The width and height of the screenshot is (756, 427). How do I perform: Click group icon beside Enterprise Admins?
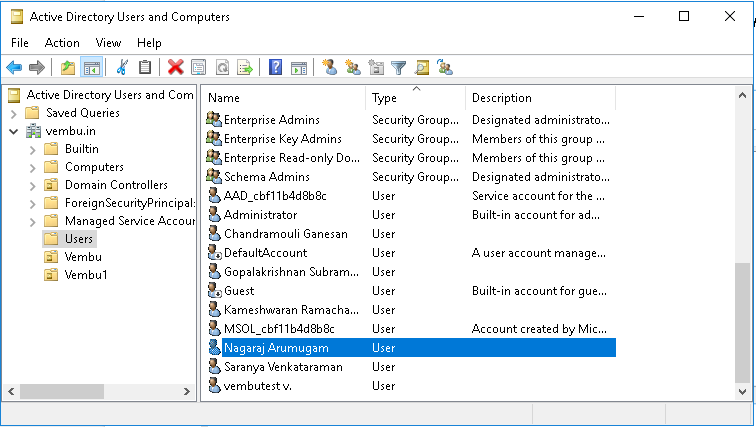[214, 119]
